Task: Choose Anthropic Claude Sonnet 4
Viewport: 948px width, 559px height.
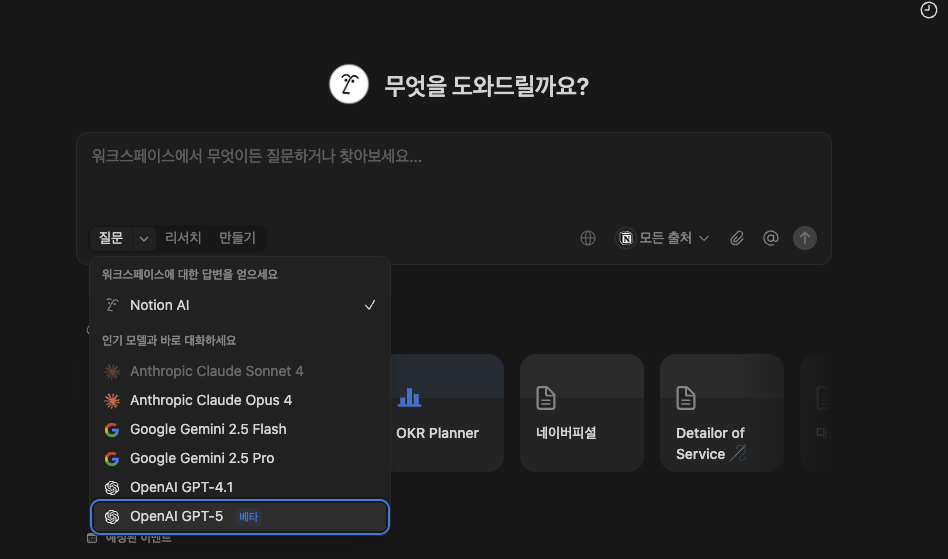Action: click(x=240, y=371)
